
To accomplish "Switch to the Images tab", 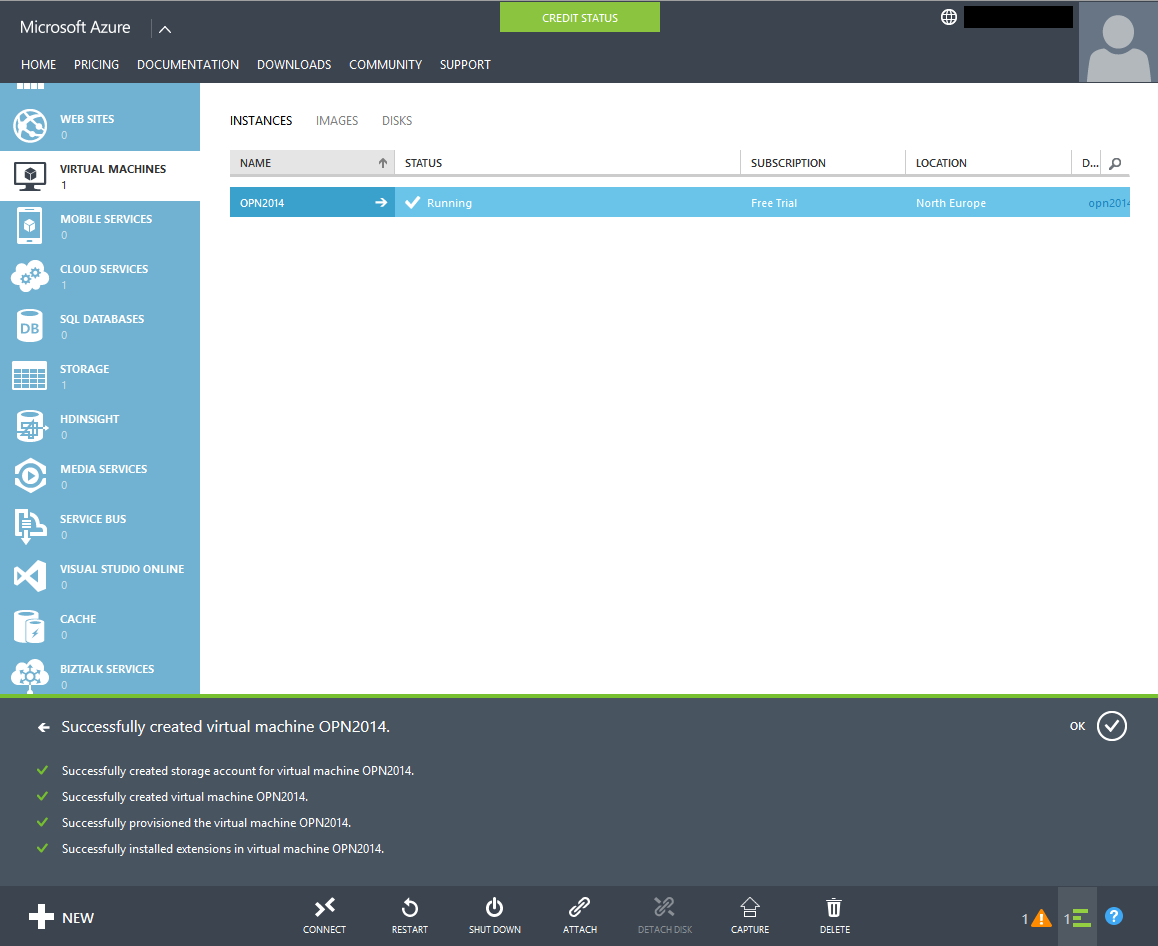I will pyautogui.click(x=337, y=120).
